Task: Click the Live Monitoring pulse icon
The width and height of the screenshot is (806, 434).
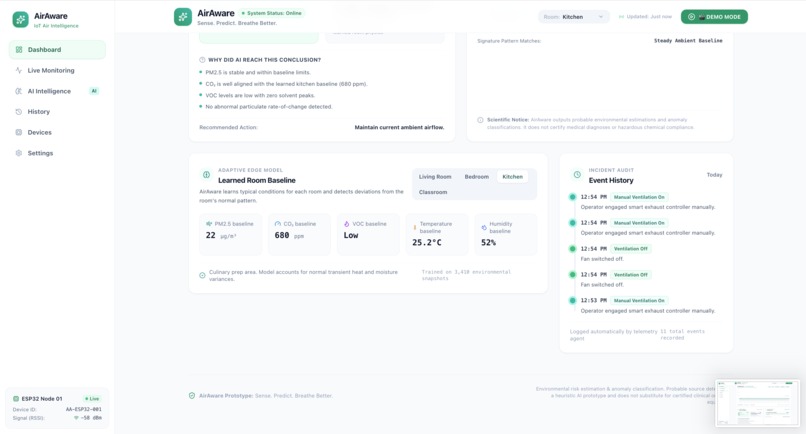Action: pyautogui.click(x=19, y=70)
